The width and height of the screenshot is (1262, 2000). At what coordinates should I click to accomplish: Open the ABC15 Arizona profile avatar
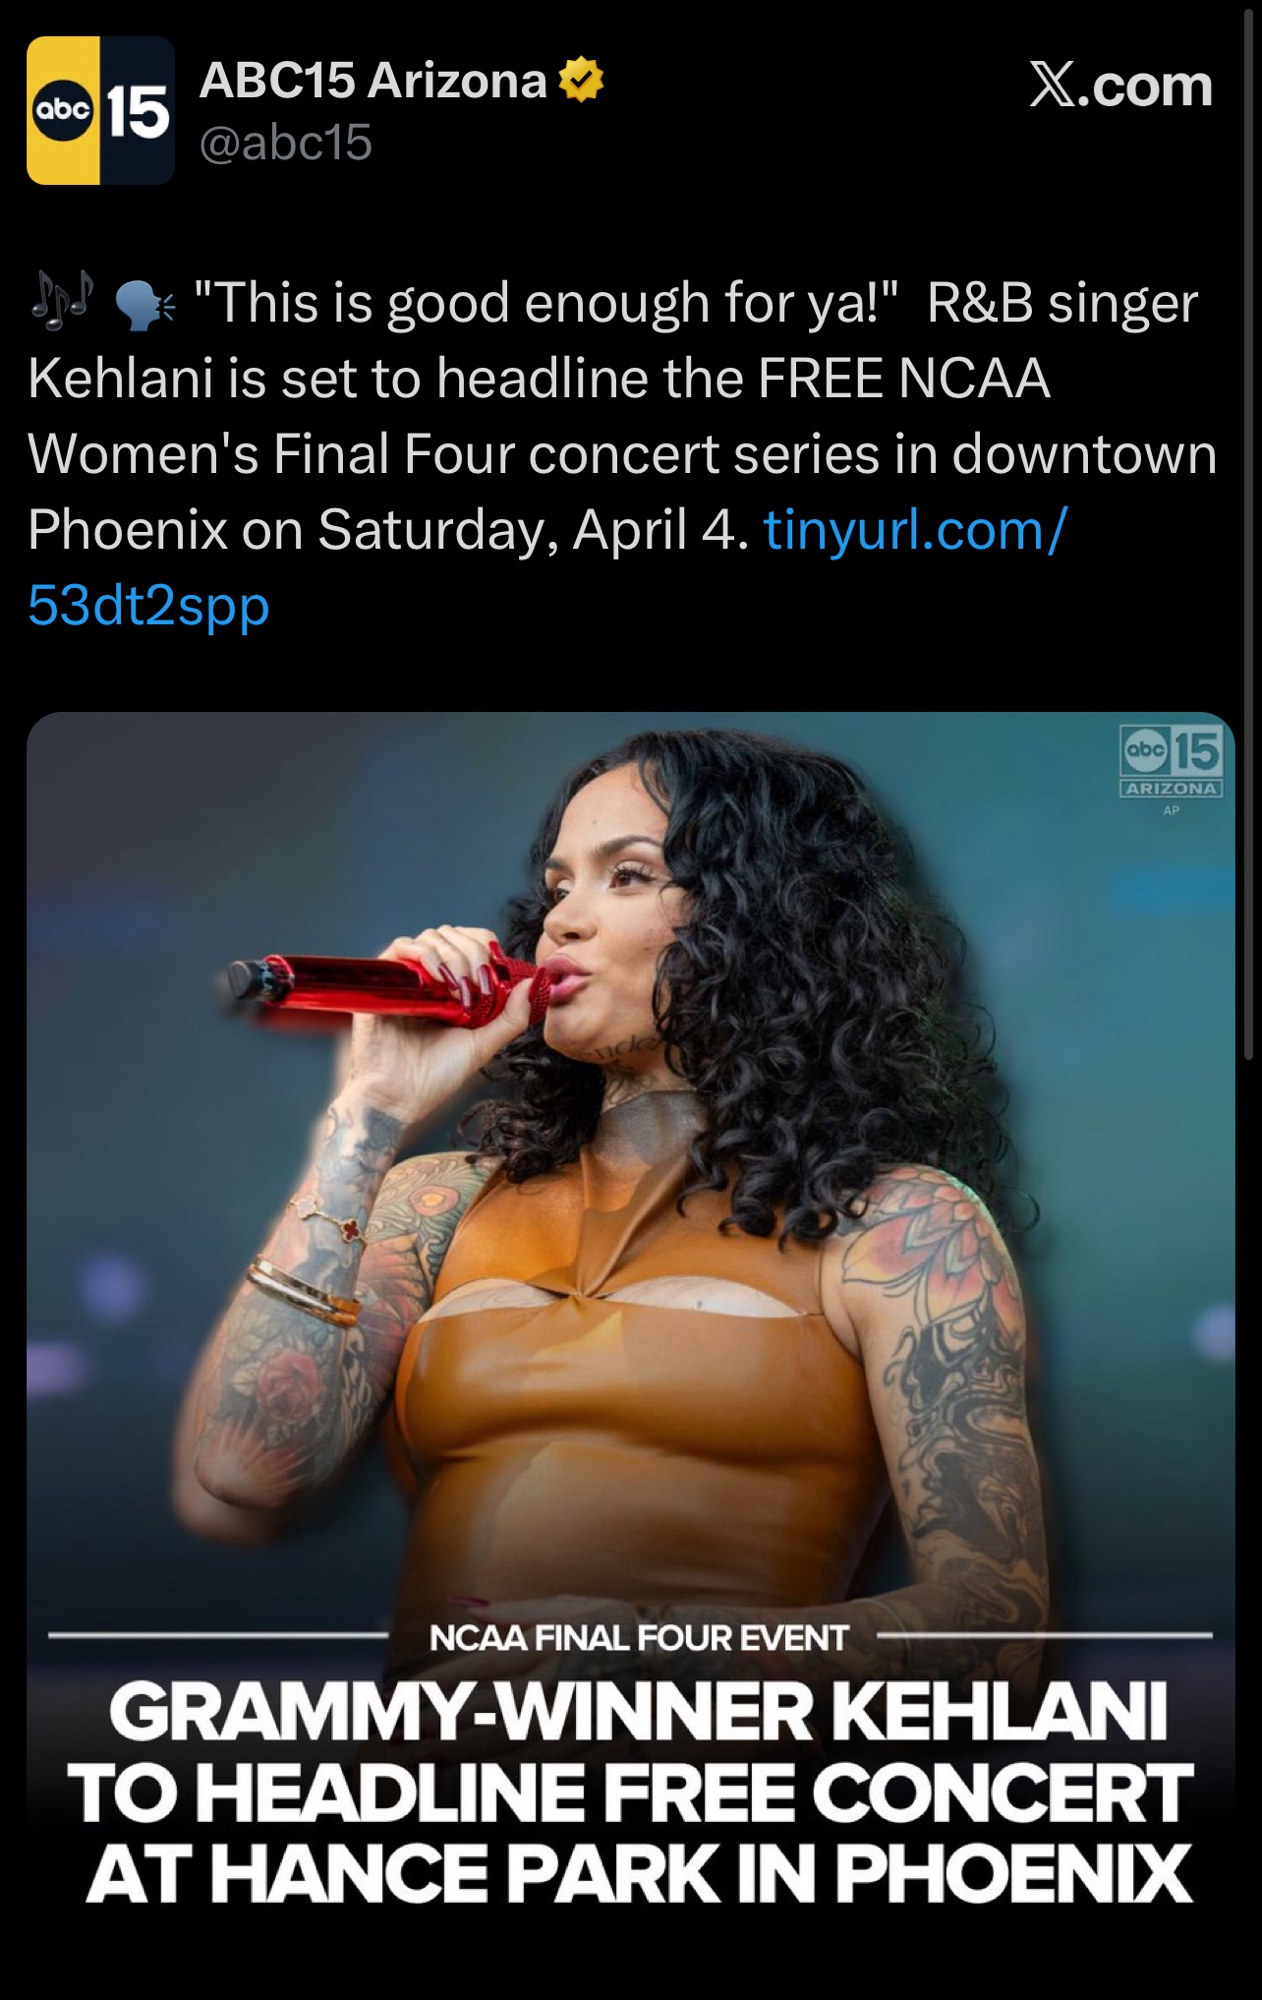pos(101,111)
